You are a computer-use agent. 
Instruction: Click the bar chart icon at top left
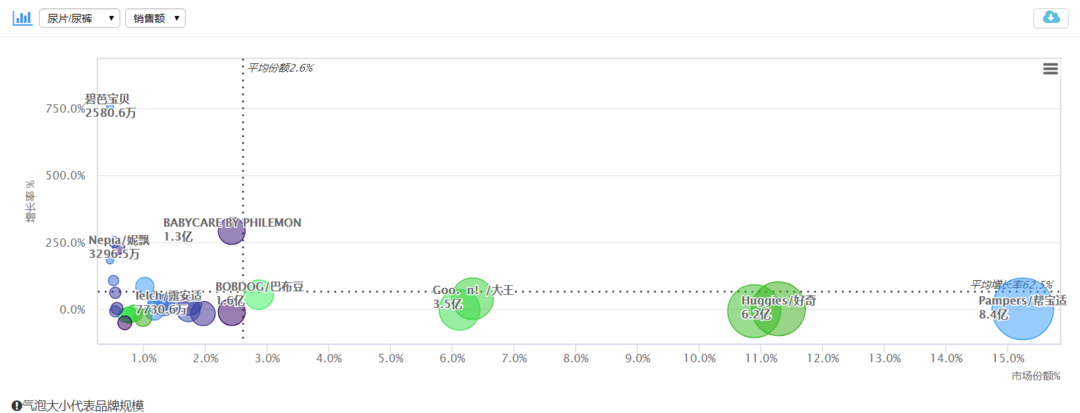click(x=22, y=18)
